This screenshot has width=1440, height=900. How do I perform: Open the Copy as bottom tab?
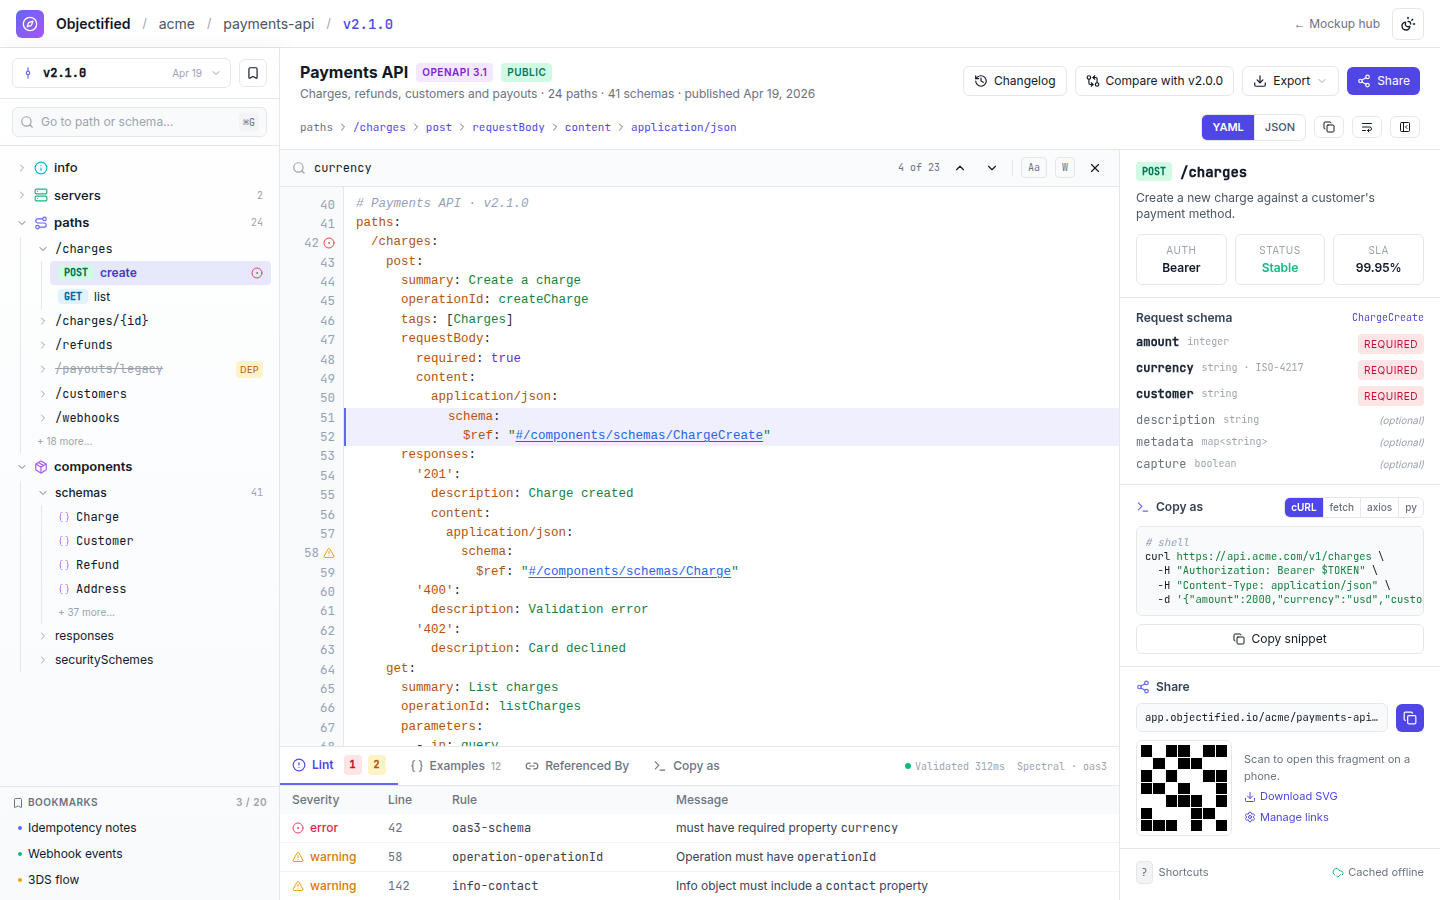click(686, 766)
